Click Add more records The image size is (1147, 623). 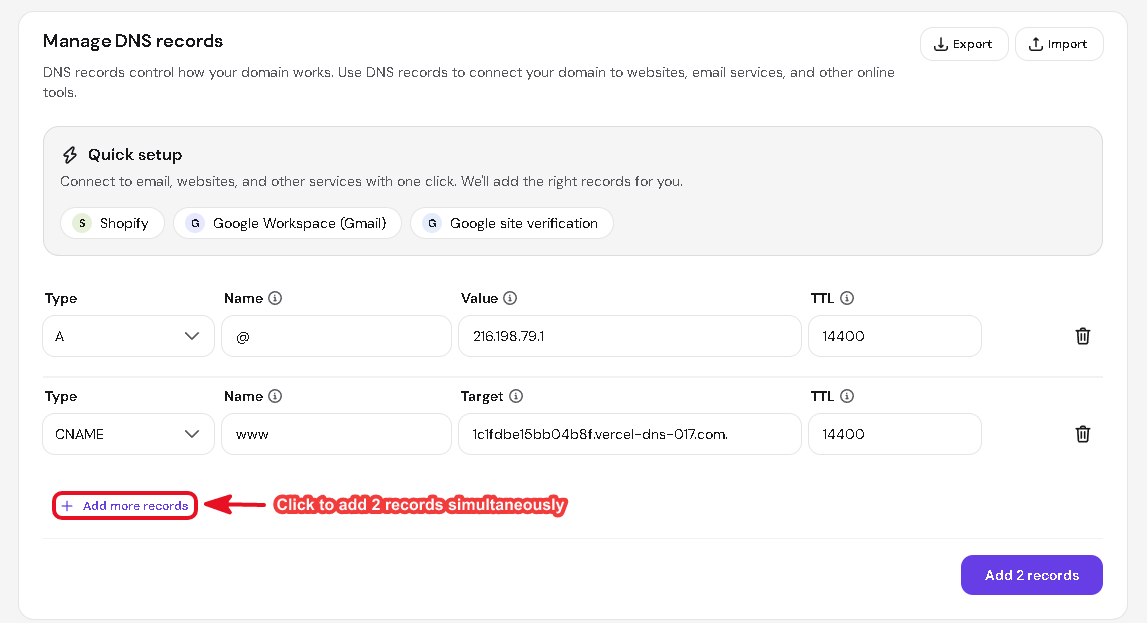point(125,505)
